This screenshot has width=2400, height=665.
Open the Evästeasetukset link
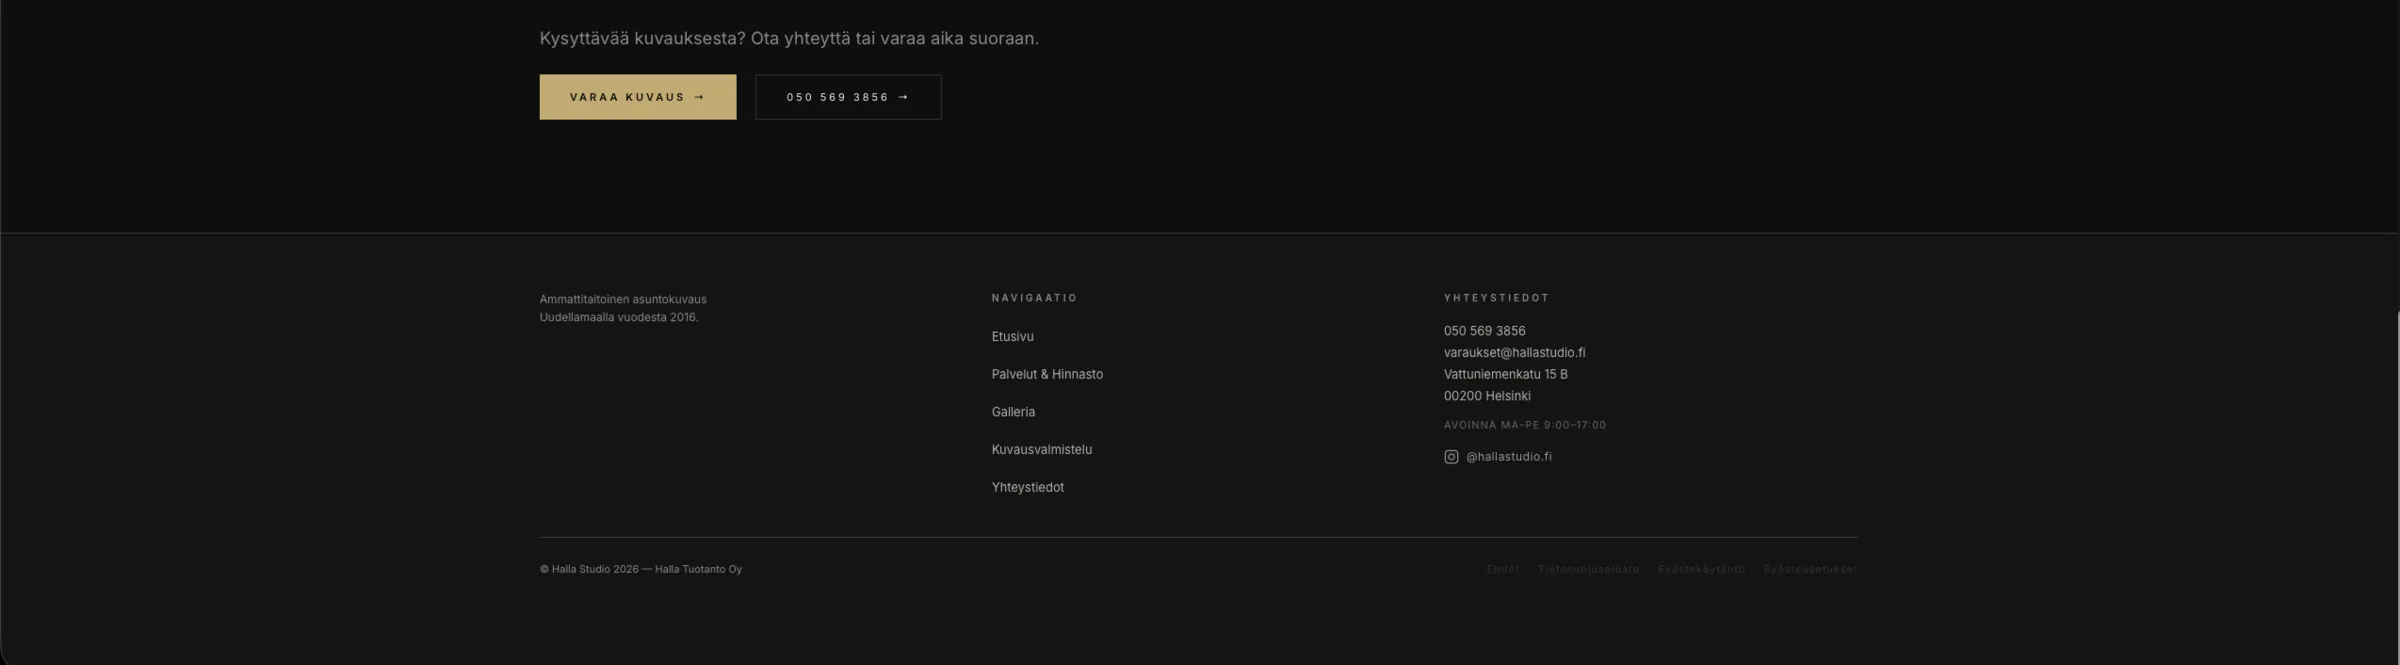coord(1810,569)
